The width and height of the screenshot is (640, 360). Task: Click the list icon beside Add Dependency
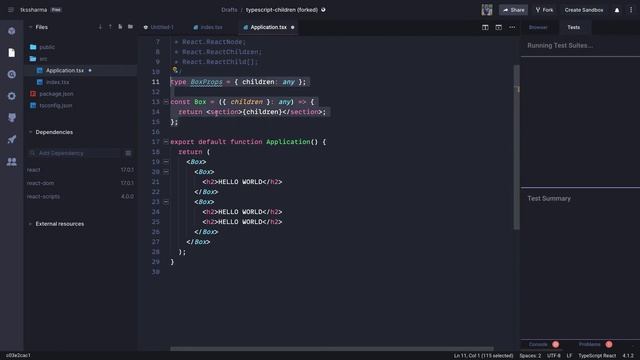tap(128, 153)
